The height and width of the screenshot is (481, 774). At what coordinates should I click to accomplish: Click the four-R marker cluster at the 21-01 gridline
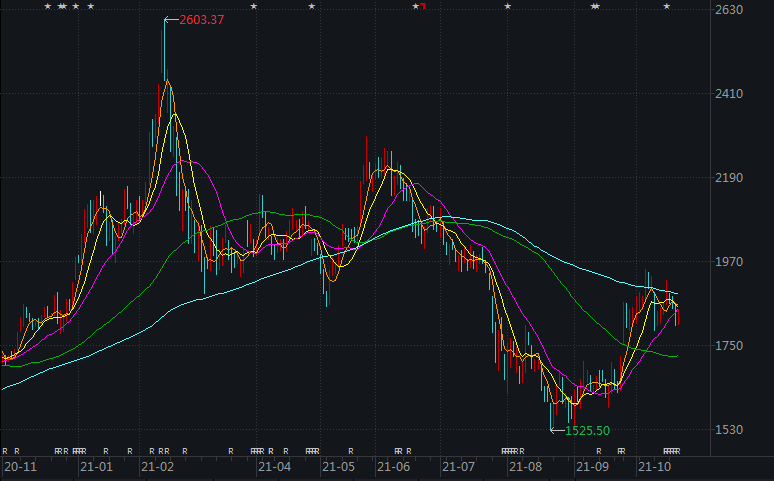79,451
